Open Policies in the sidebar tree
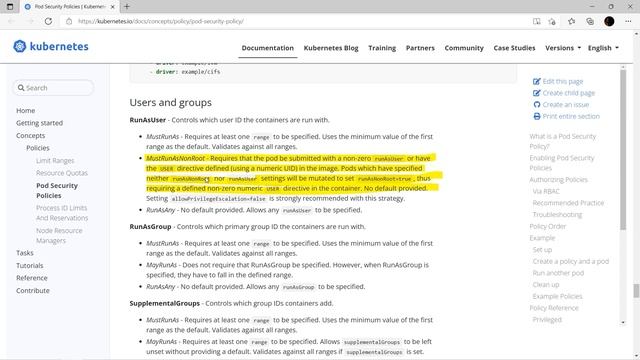Screen dimensions: 640x360 [x=38, y=148]
